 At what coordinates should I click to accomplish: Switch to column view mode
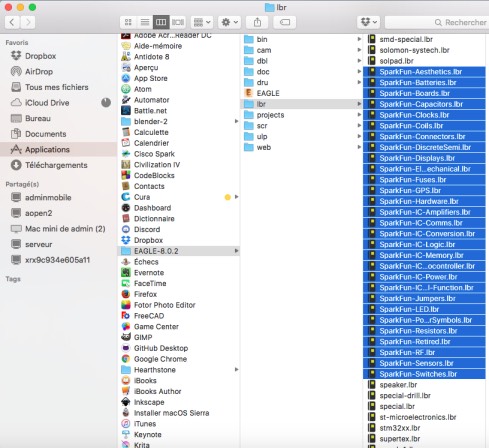pos(161,22)
